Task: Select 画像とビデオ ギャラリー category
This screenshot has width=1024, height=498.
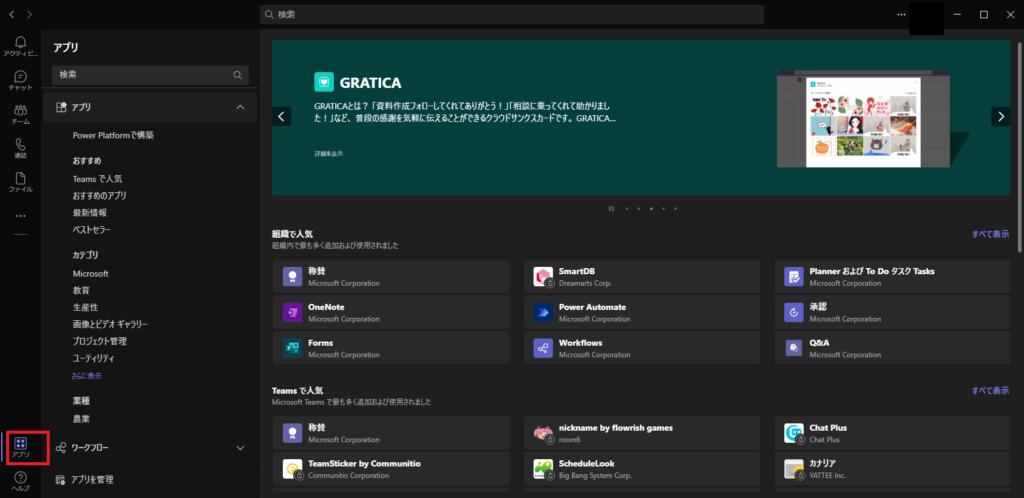Action: [x=110, y=324]
